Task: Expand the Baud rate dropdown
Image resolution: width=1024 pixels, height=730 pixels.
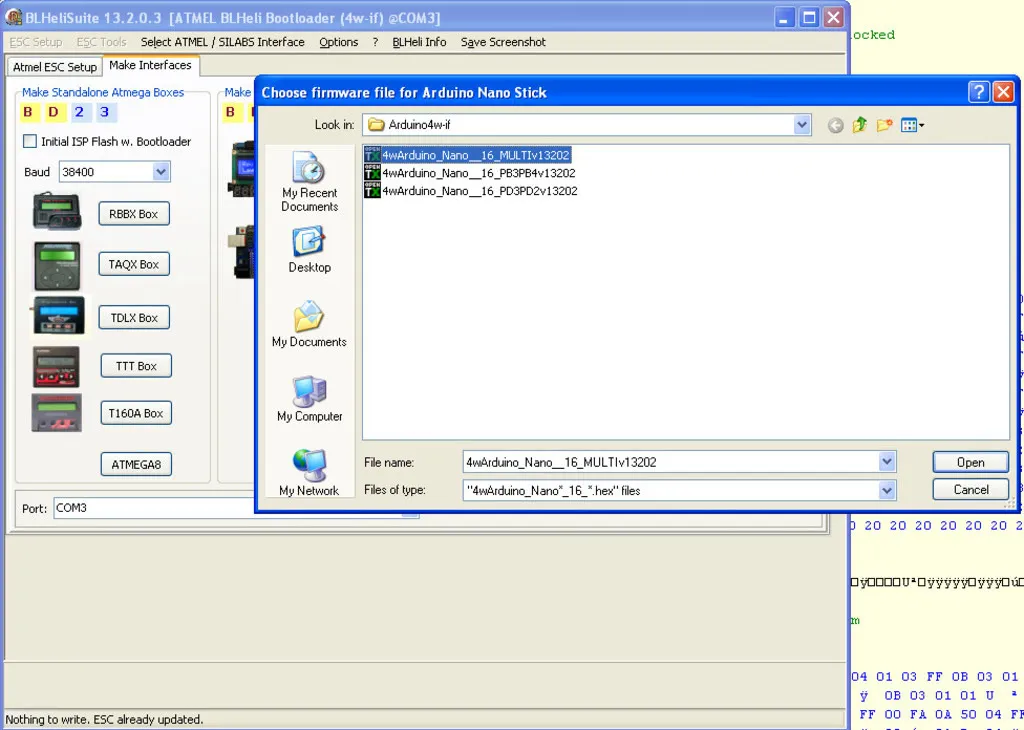Action: (161, 172)
